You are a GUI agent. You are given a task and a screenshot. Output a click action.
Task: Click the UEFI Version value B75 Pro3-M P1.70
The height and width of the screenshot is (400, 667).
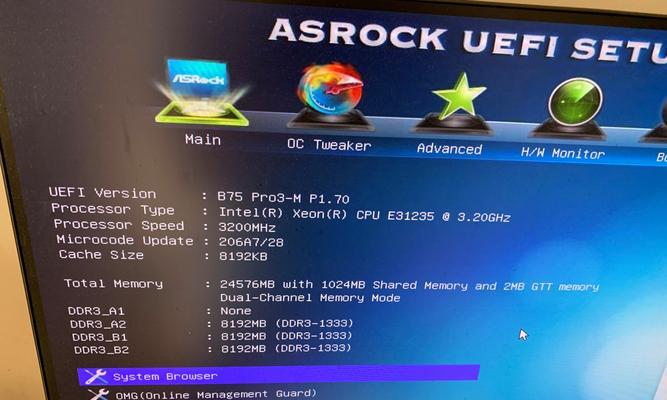(x=283, y=197)
